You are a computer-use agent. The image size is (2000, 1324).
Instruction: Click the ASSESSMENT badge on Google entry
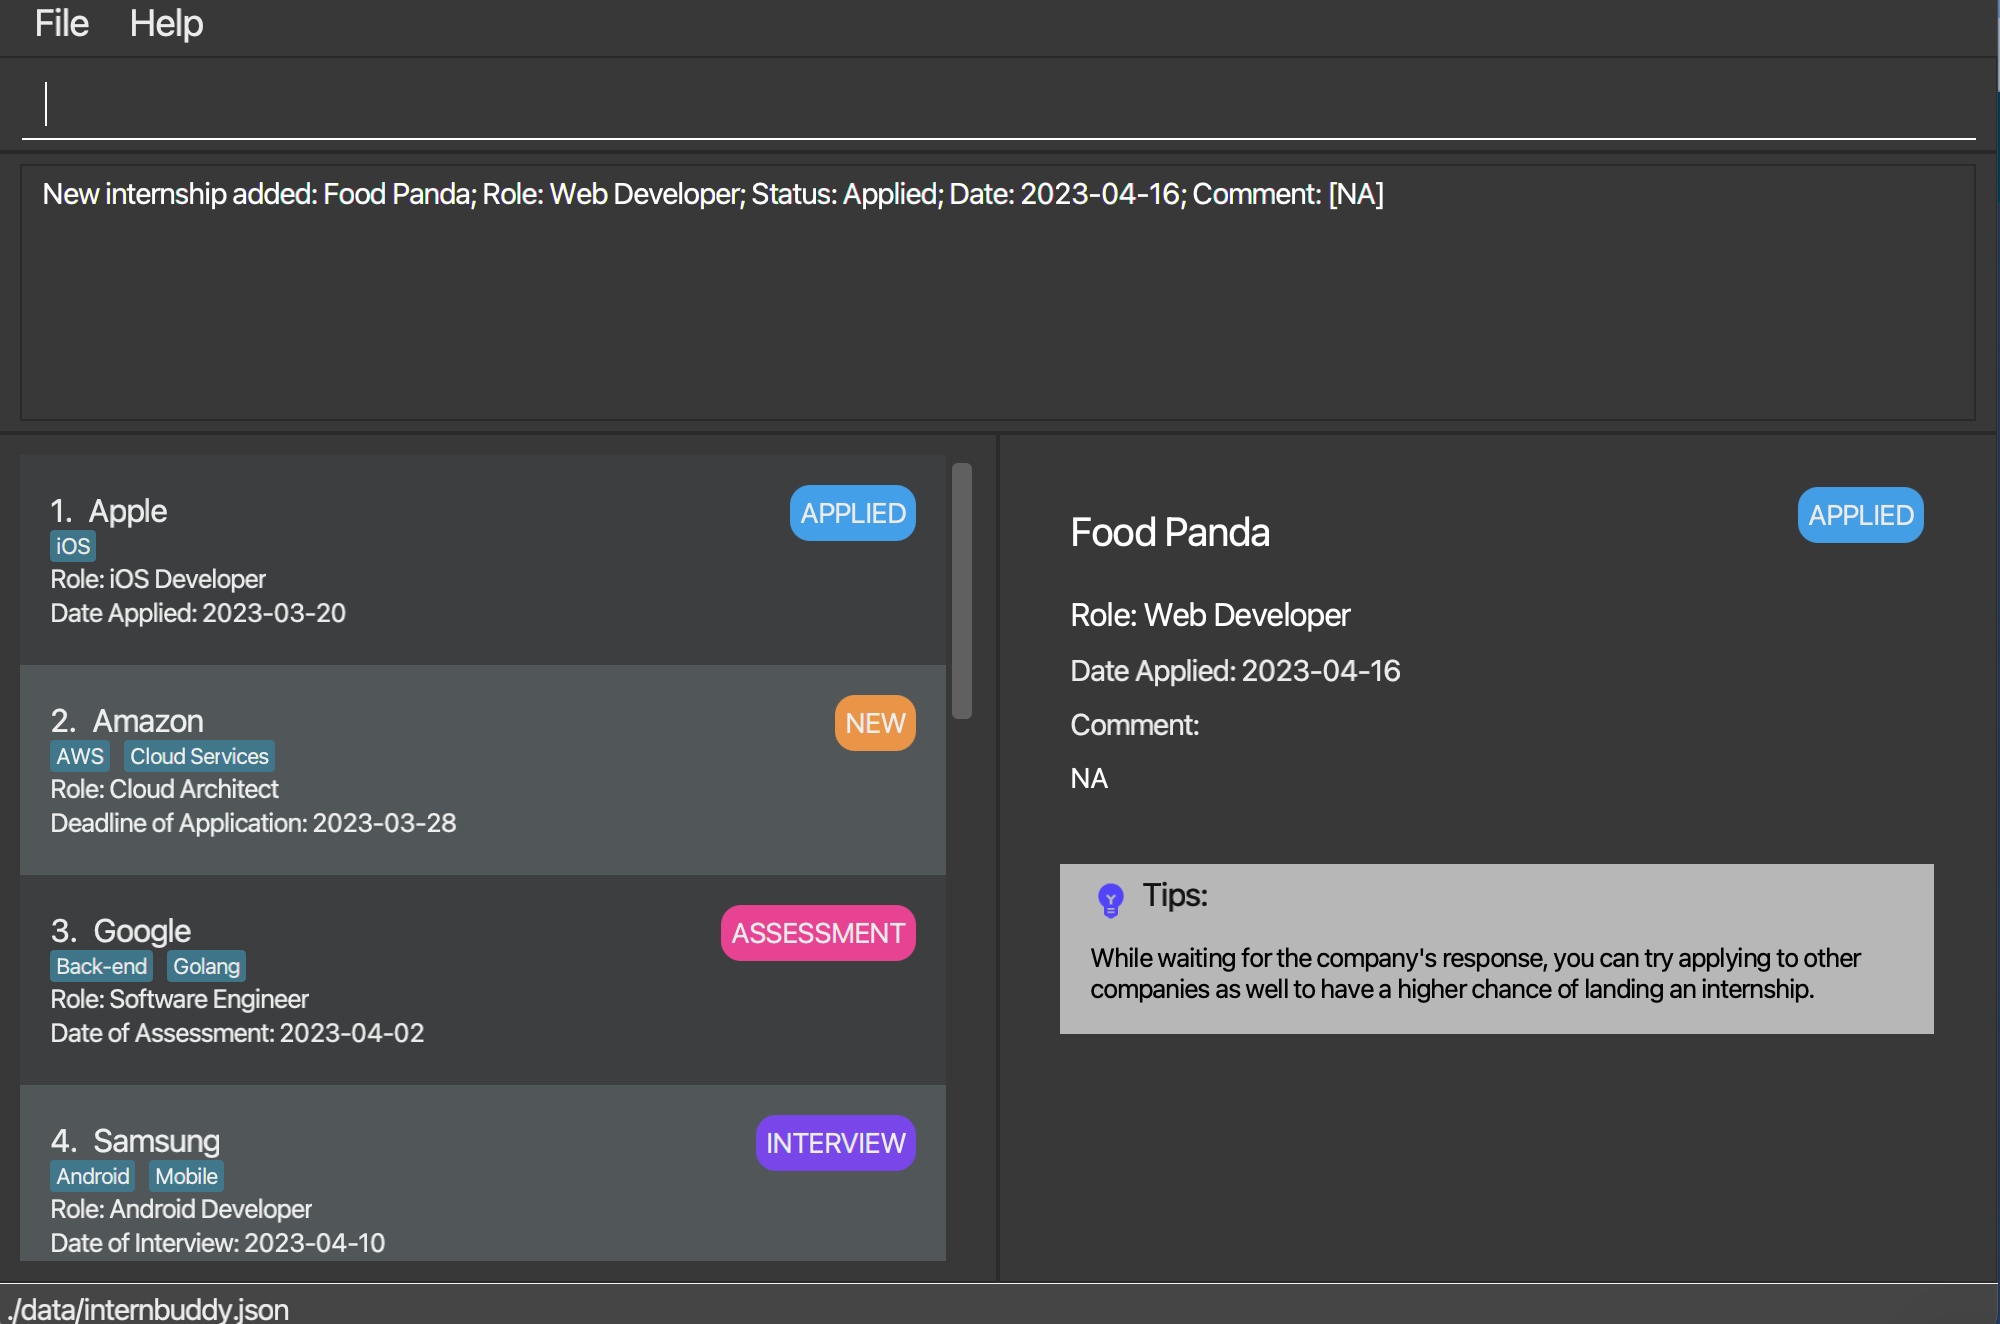(x=817, y=933)
